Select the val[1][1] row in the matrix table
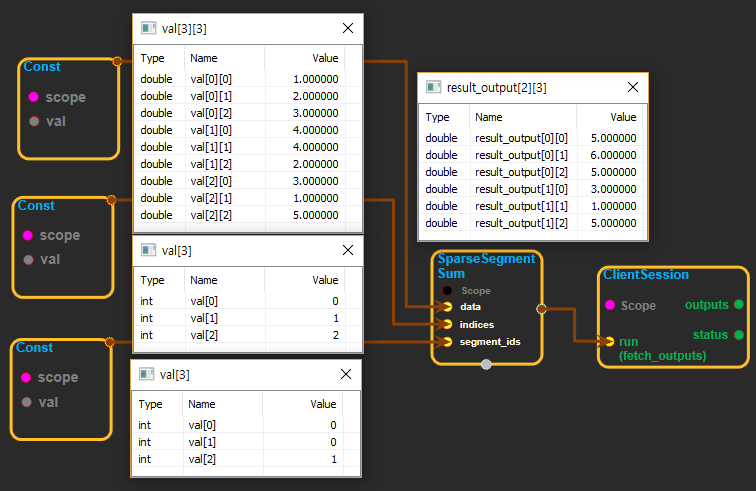This screenshot has width=756, height=491. point(247,147)
